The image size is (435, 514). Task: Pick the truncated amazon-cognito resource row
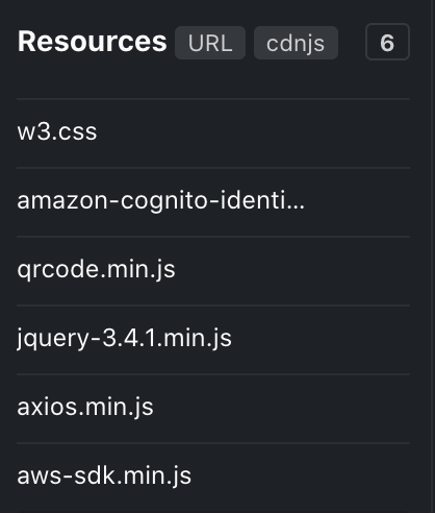[x=213, y=202]
